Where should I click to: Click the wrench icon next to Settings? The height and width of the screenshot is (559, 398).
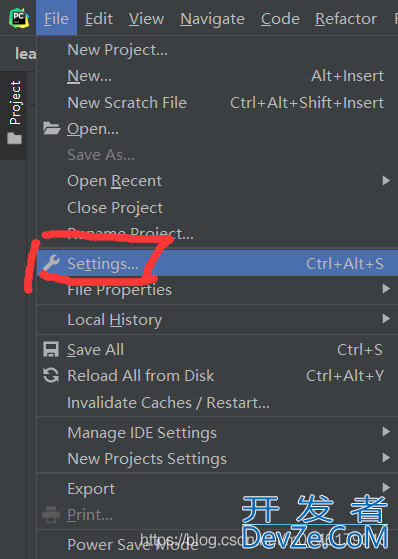coord(51,263)
